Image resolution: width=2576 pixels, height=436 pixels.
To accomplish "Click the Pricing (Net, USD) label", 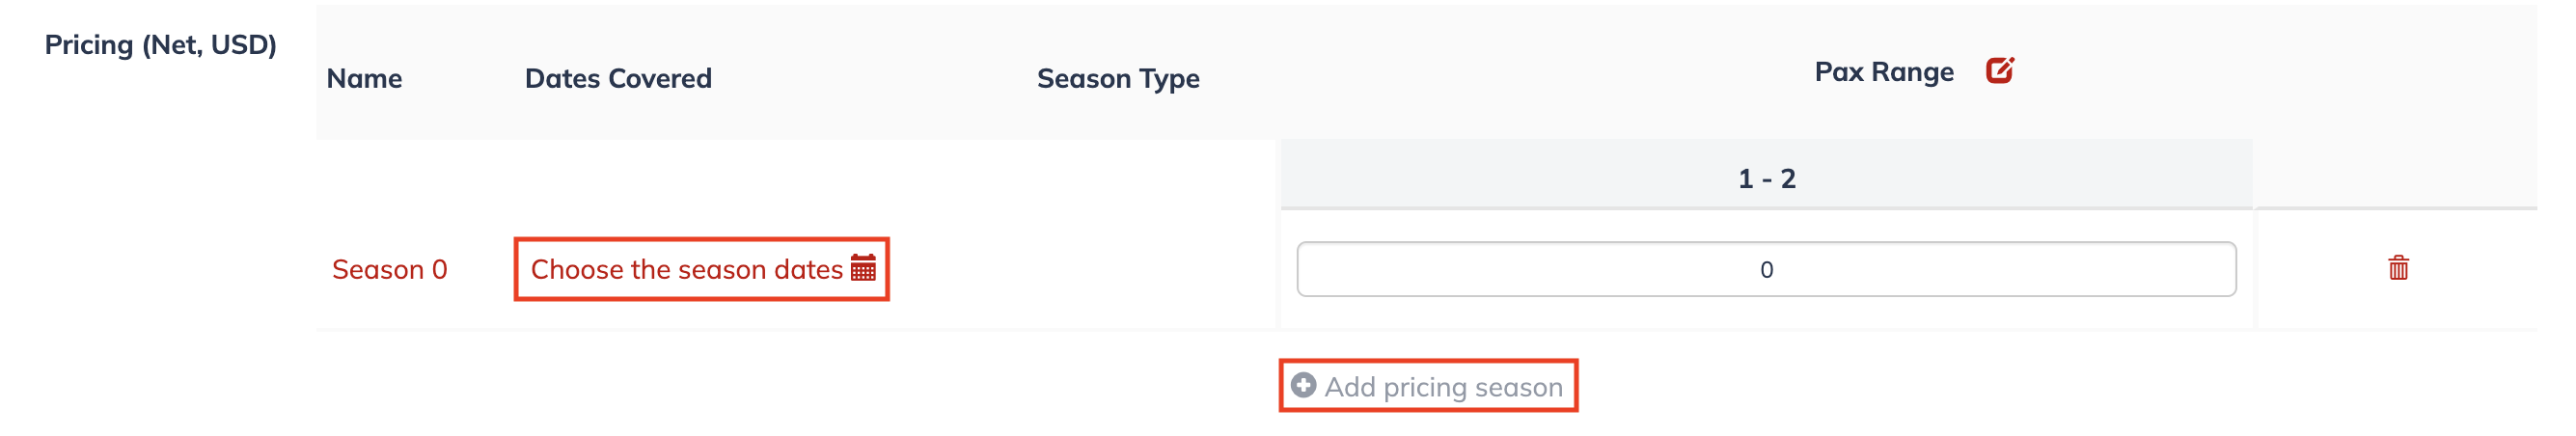I will tap(161, 45).
